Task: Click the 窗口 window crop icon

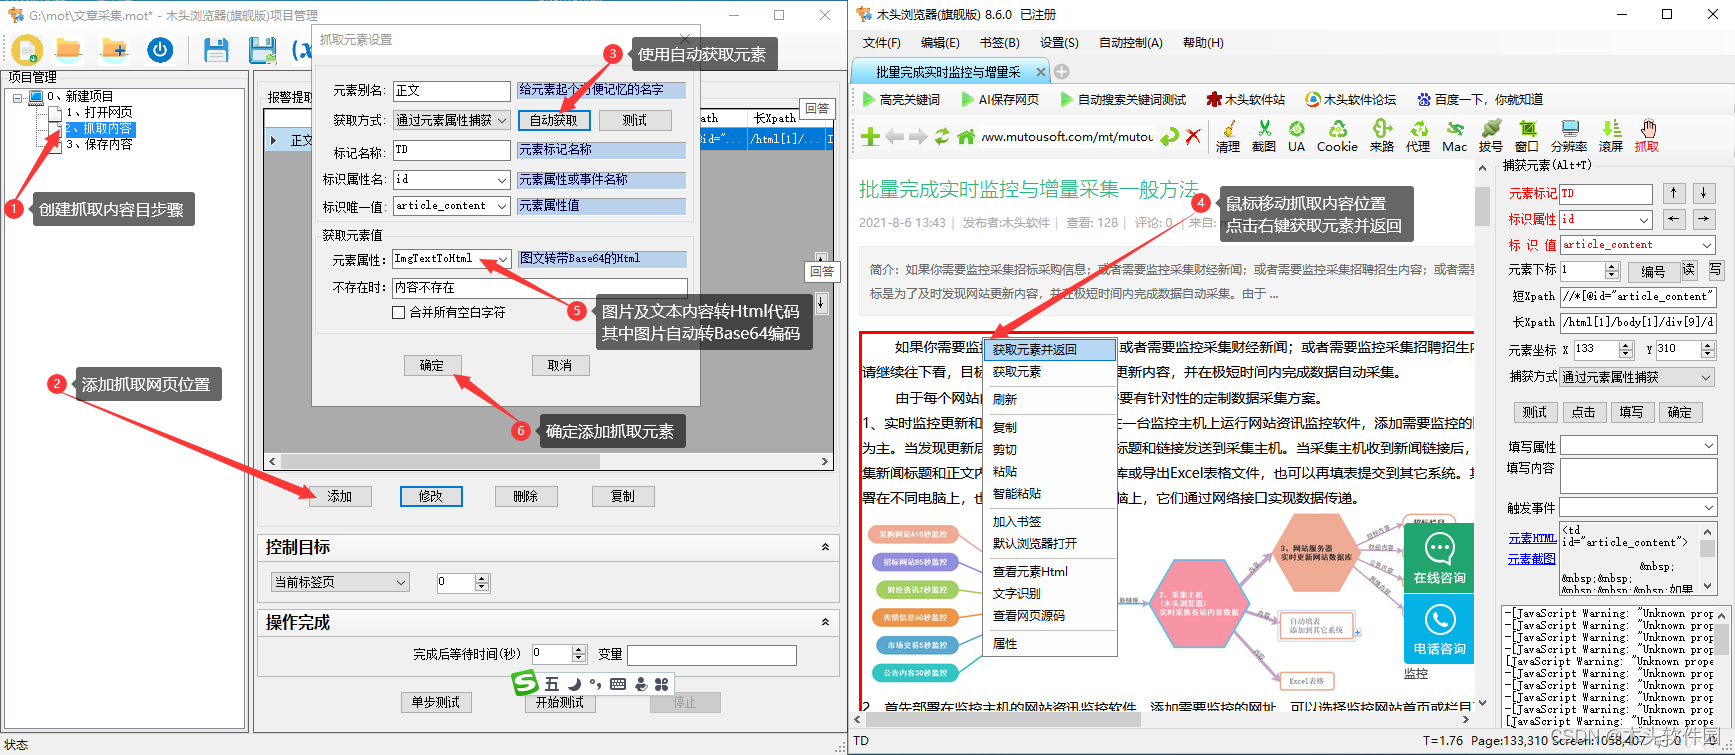Action: coord(1527,136)
